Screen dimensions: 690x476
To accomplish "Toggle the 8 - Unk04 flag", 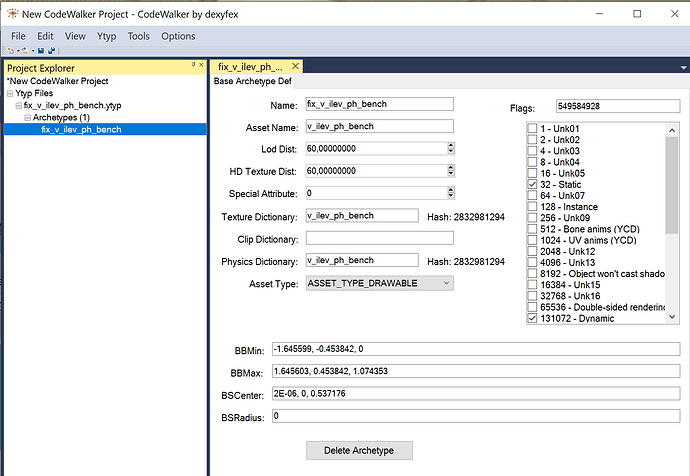I will tap(532, 162).
